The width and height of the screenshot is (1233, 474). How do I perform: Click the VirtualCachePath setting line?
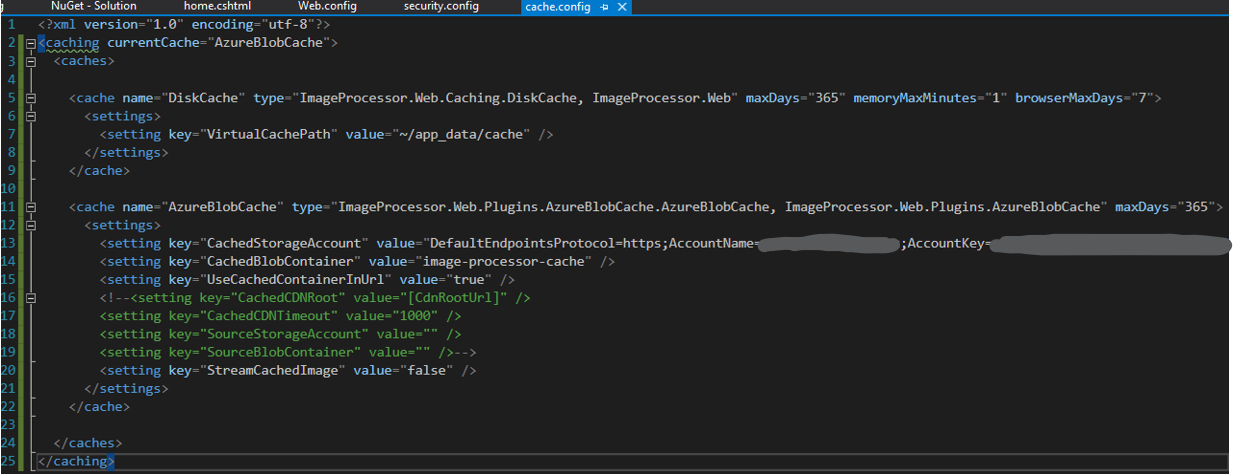pos(326,134)
